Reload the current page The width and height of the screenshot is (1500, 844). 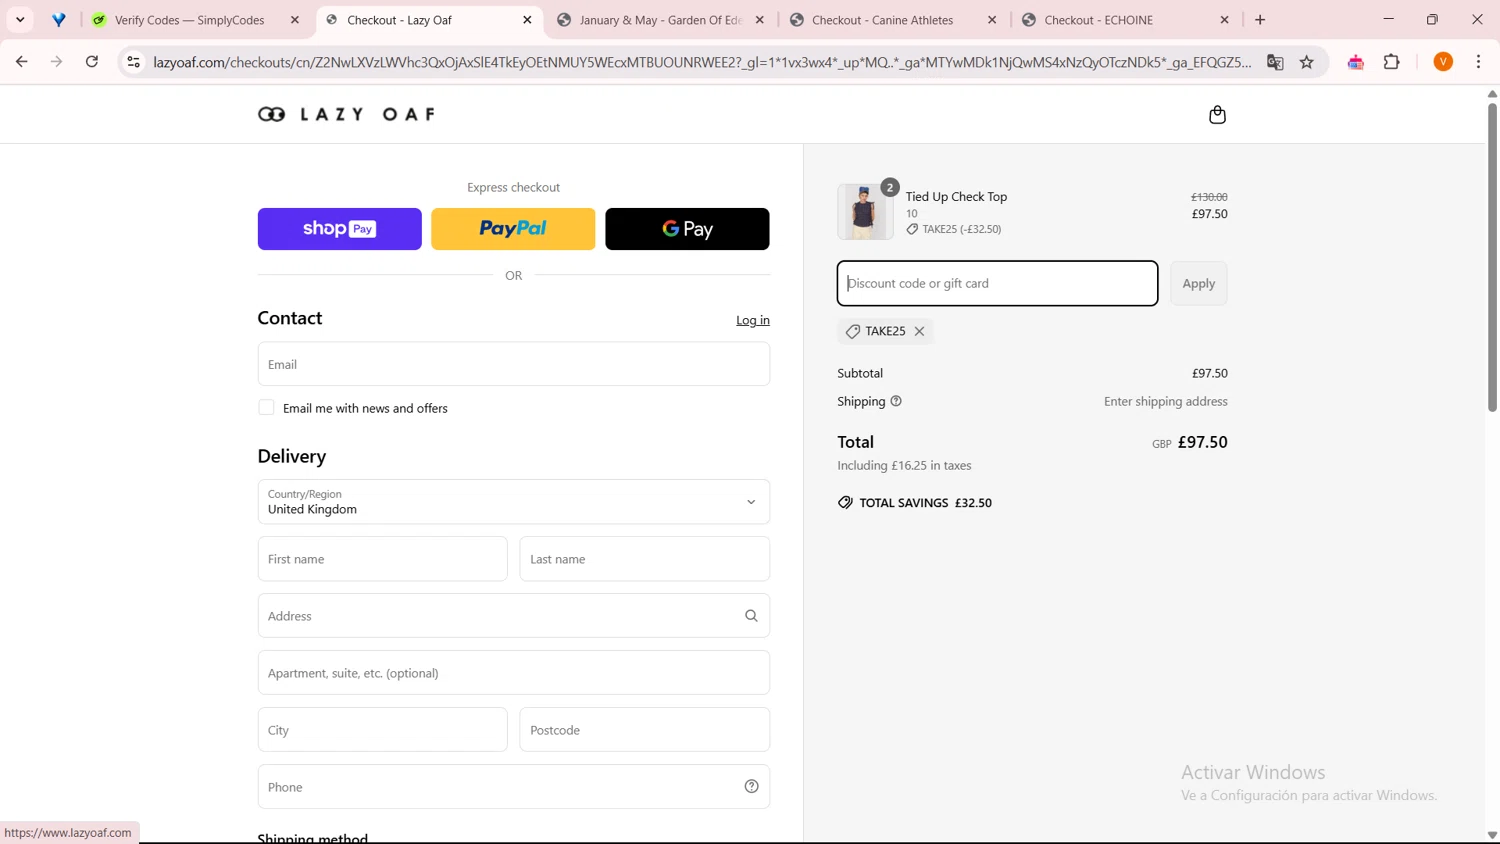(x=92, y=62)
